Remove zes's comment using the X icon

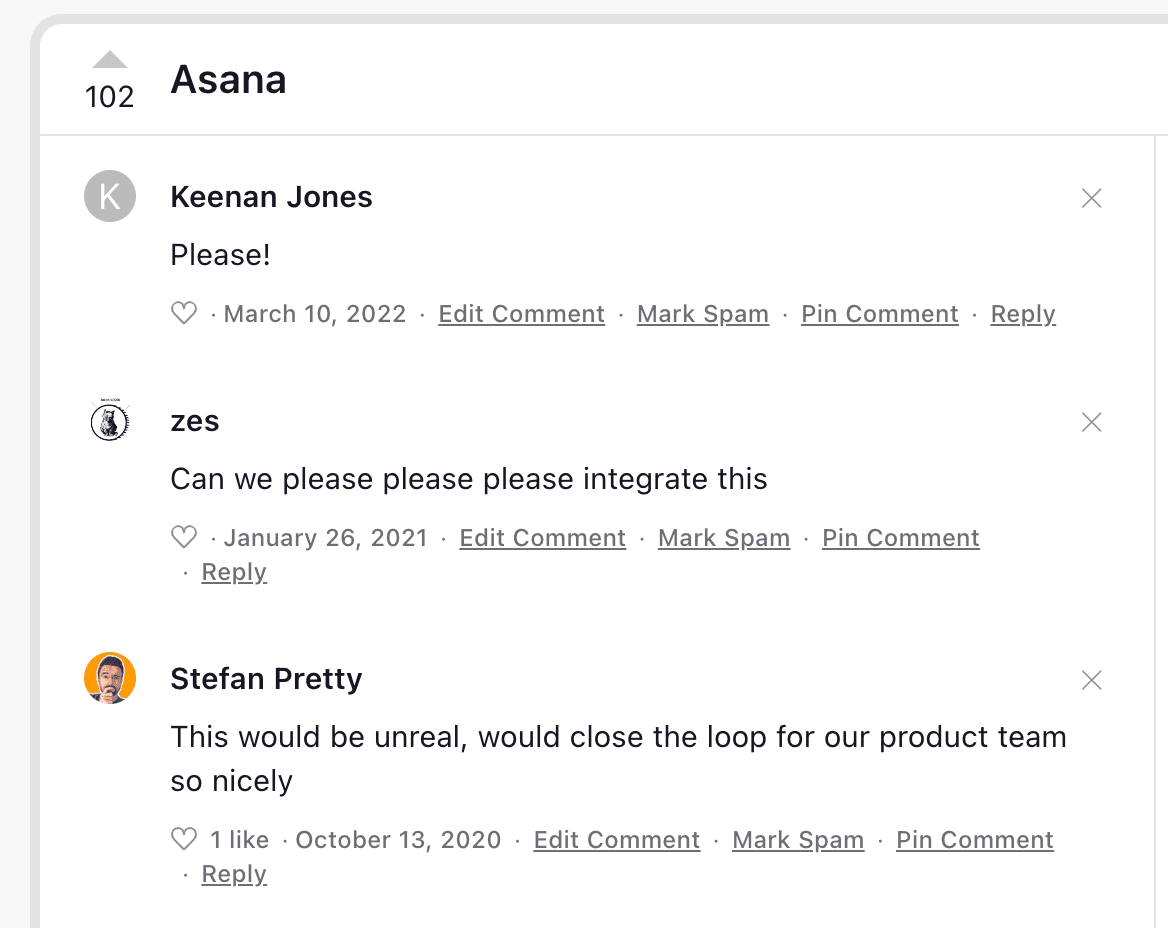click(x=1091, y=422)
